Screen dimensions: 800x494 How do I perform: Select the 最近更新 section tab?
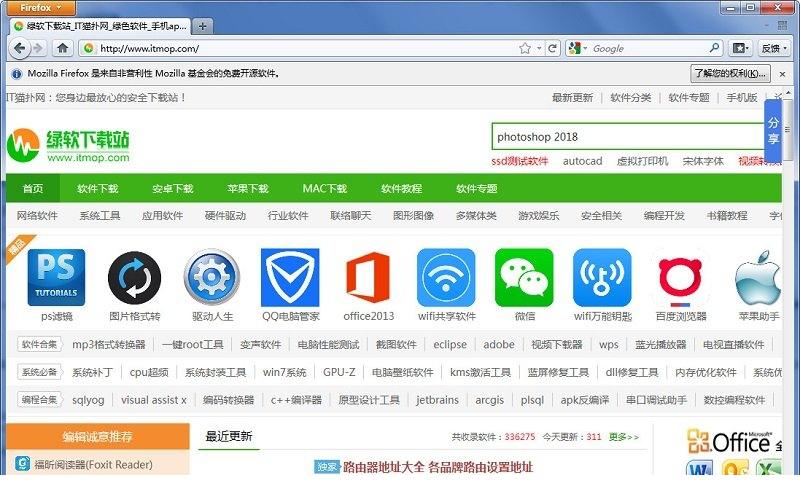point(229,436)
